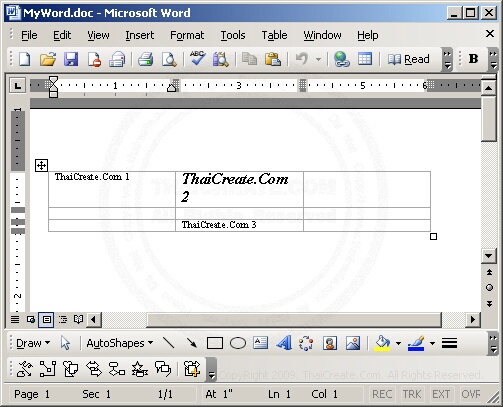Screen dimensions: 503x407
Task: Insert Picture from file
Action: click(353, 343)
